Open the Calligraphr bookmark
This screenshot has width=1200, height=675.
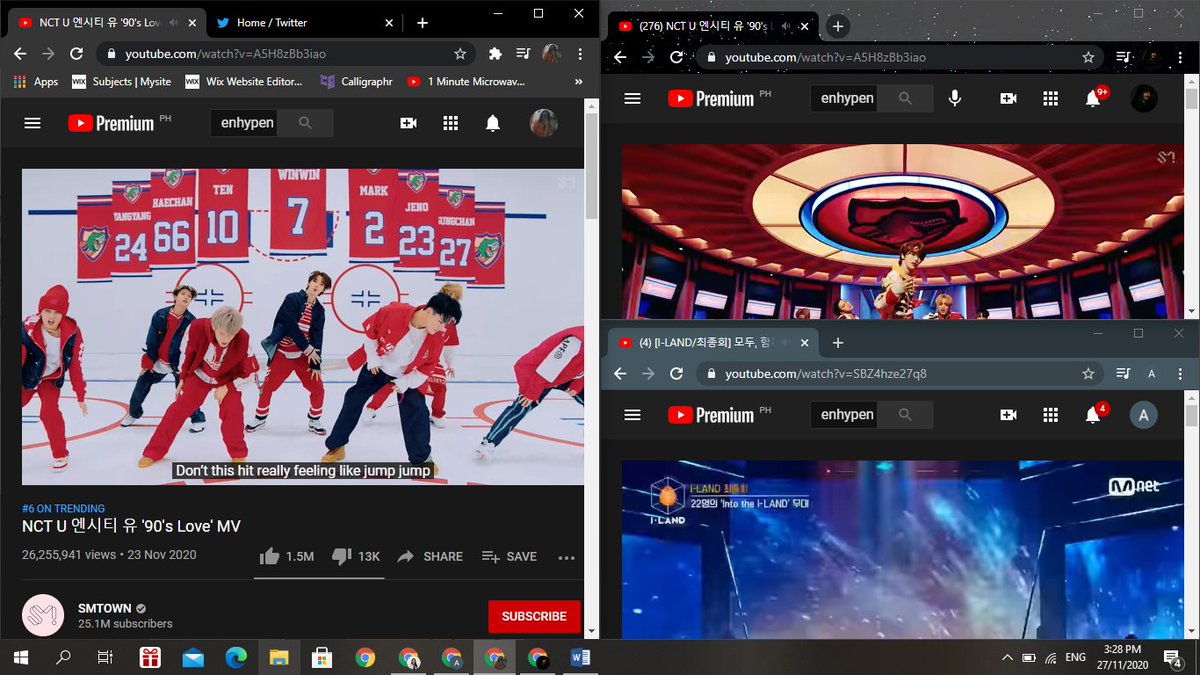tap(356, 82)
